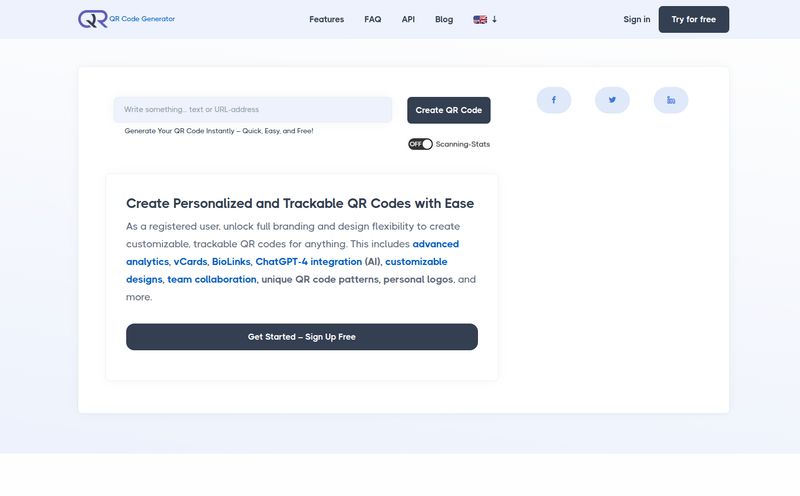This screenshot has width=800, height=496.
Task: Follow the vCards link
Action: pos(189,262)
